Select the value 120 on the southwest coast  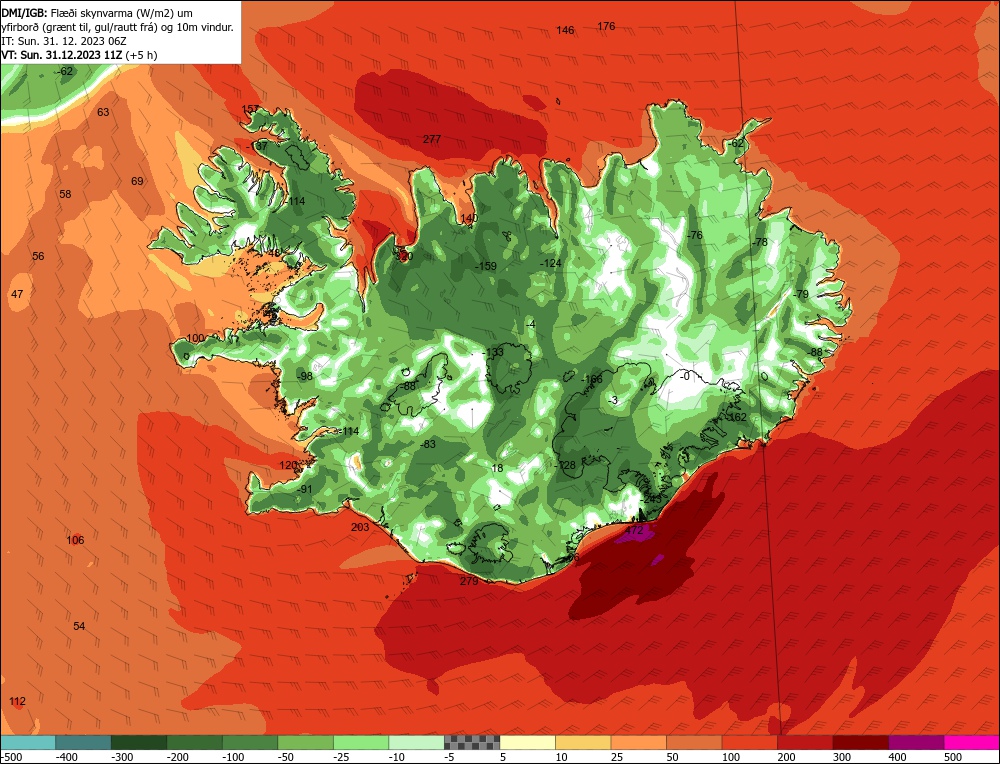(x=288, y=465)
